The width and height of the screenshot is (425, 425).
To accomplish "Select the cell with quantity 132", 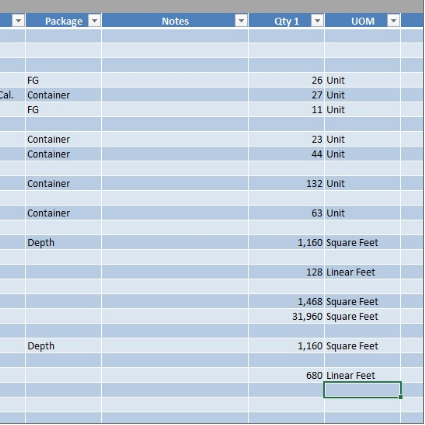I will click(x=286, y=183).
